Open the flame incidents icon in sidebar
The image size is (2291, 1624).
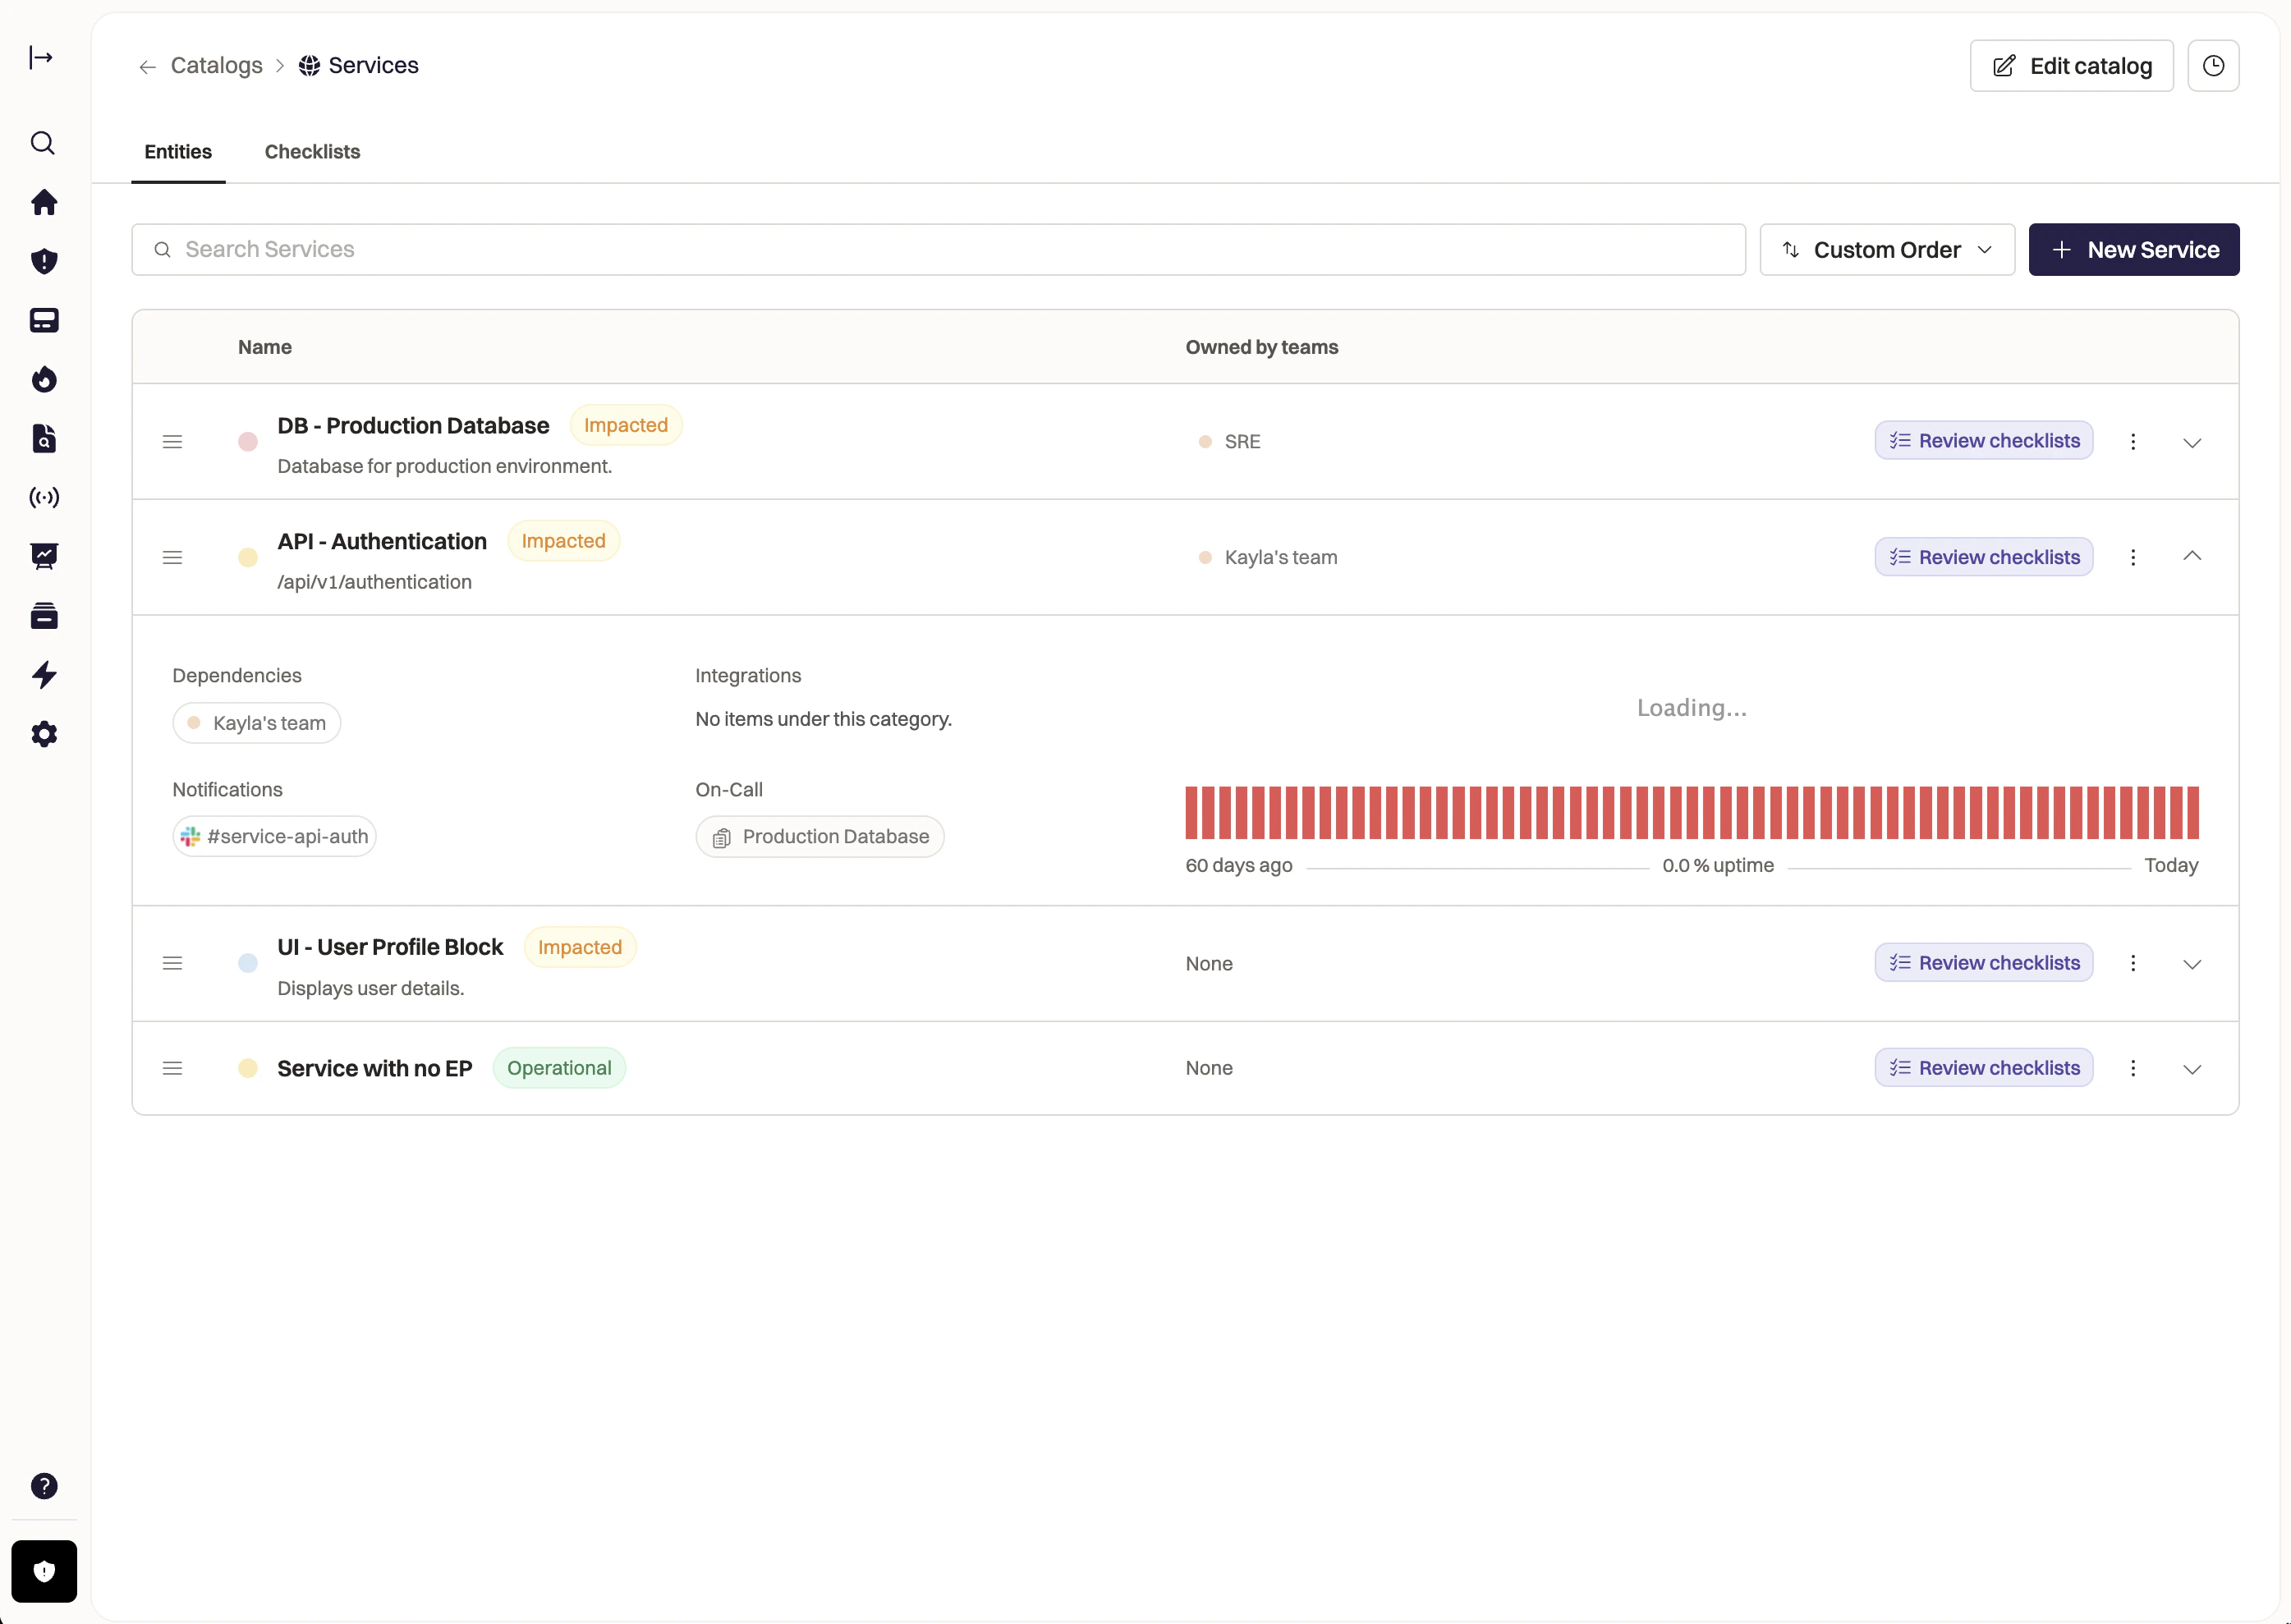(x=43, y=379)
